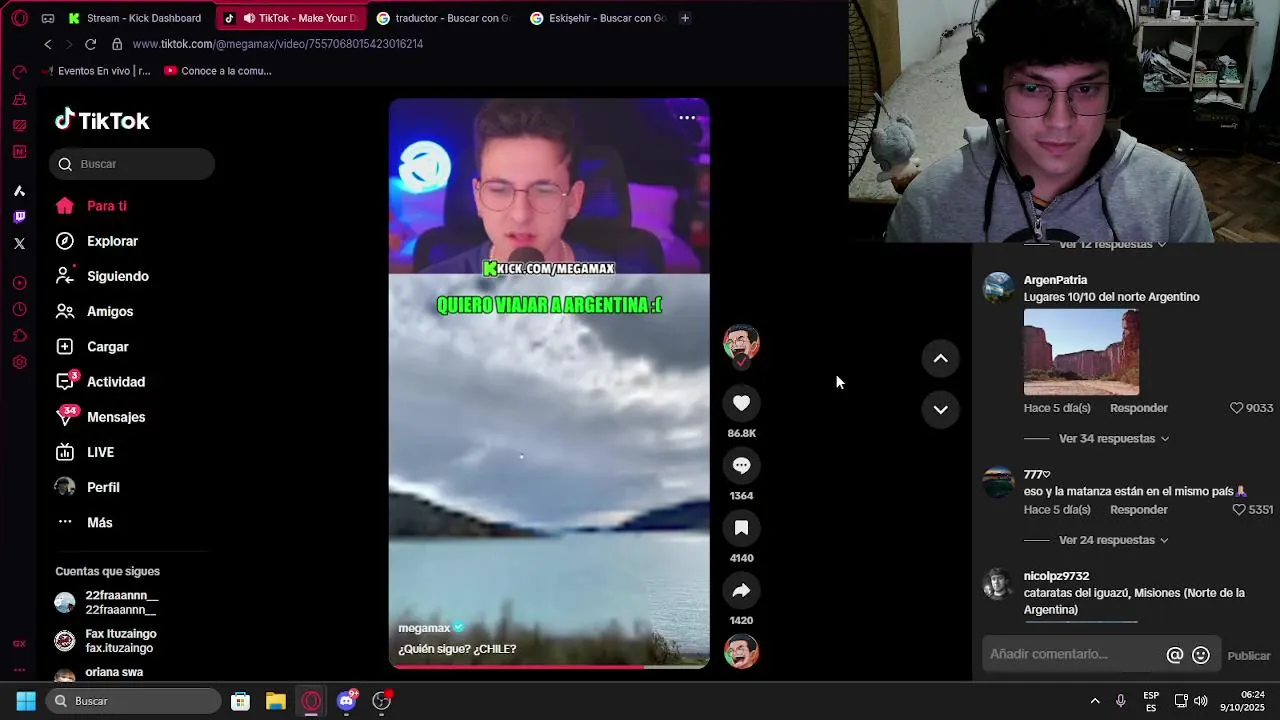Viewport: 1280px width, 720px height.
Task: Switch to traductor Google search tab
Action: pyautogui.click(x=445, y=18)
